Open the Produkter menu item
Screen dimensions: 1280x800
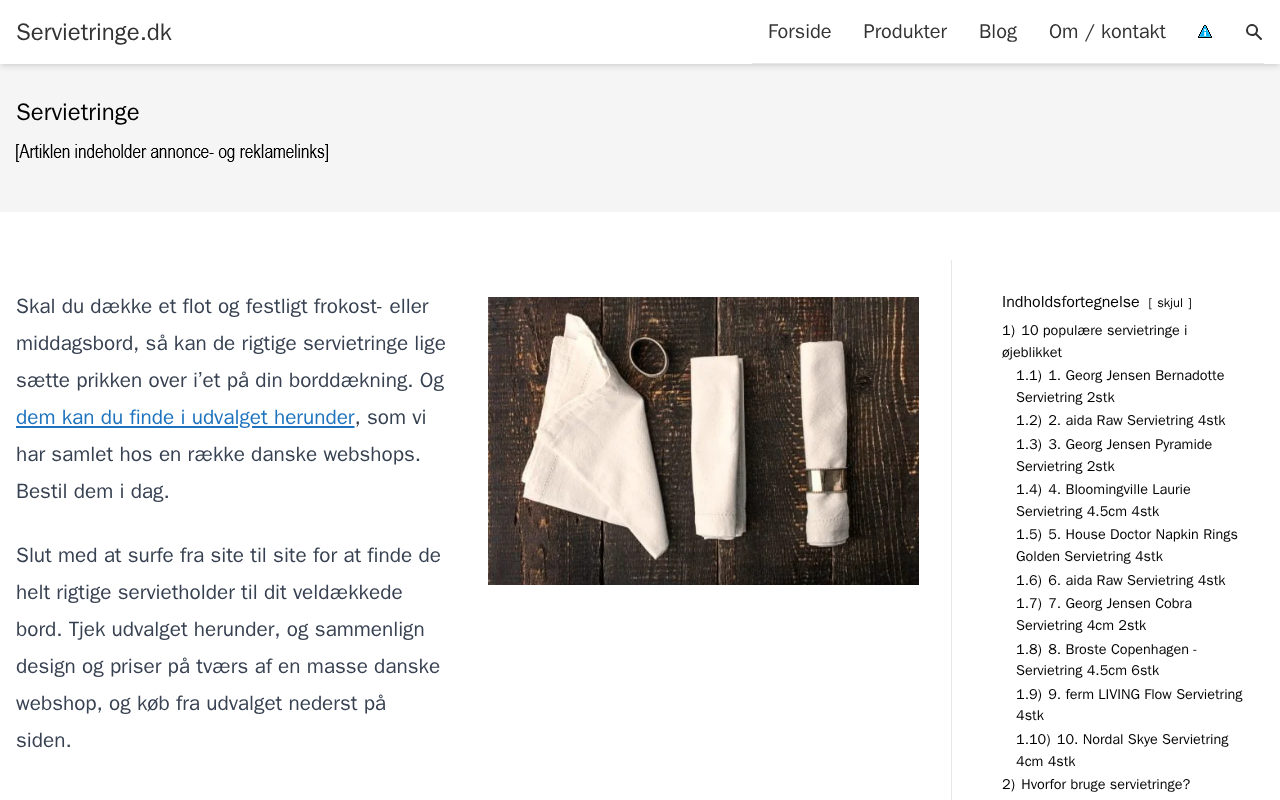[x=905, y=32]
